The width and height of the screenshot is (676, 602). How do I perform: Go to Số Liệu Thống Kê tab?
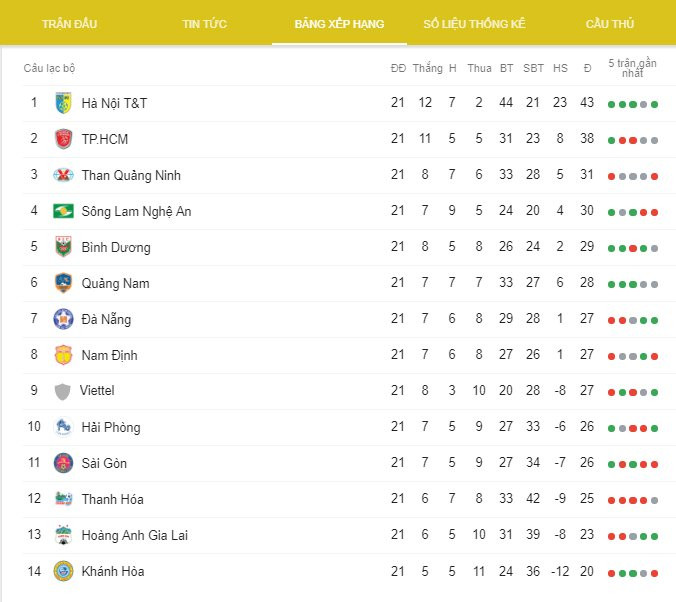point(474,23)
